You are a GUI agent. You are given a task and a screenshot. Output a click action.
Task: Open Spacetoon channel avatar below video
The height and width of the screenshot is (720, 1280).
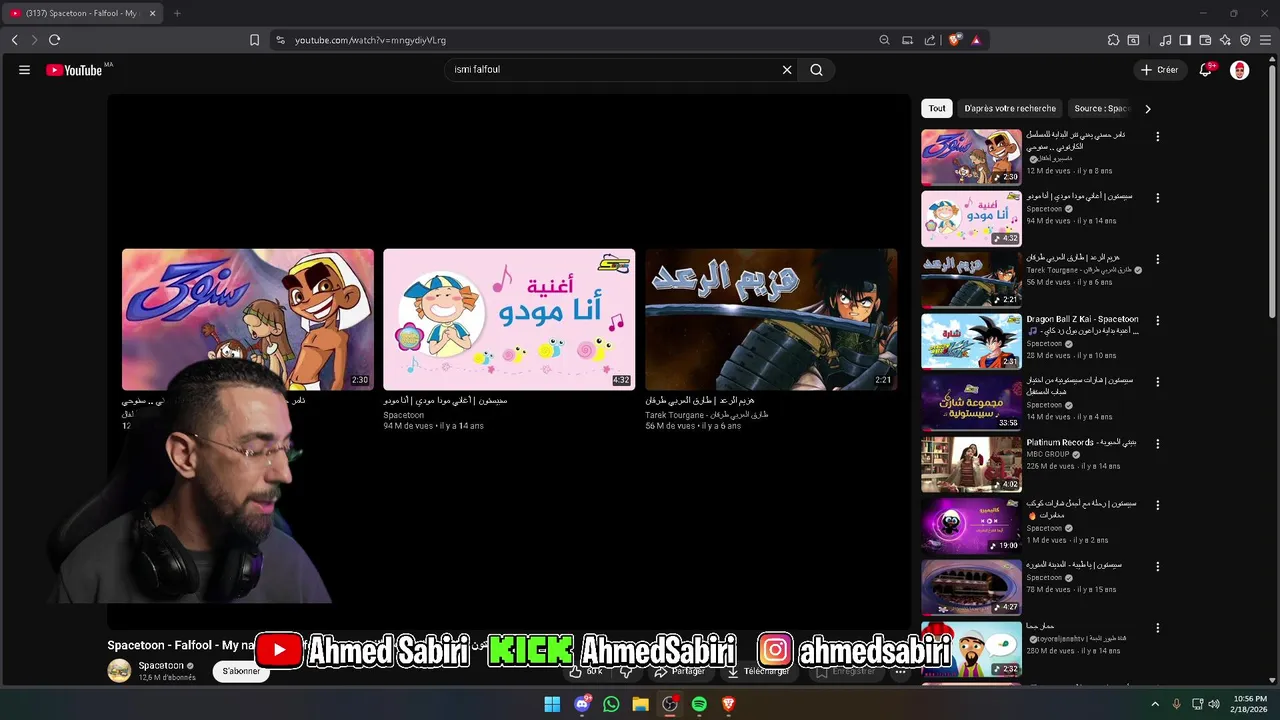(119, 671)
